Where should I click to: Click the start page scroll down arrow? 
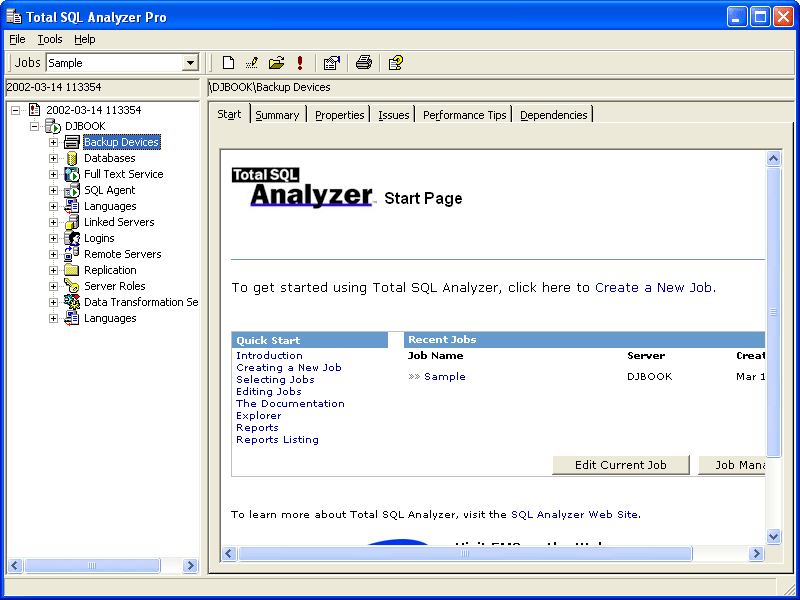pyautogui.click(x=773, y=536)
